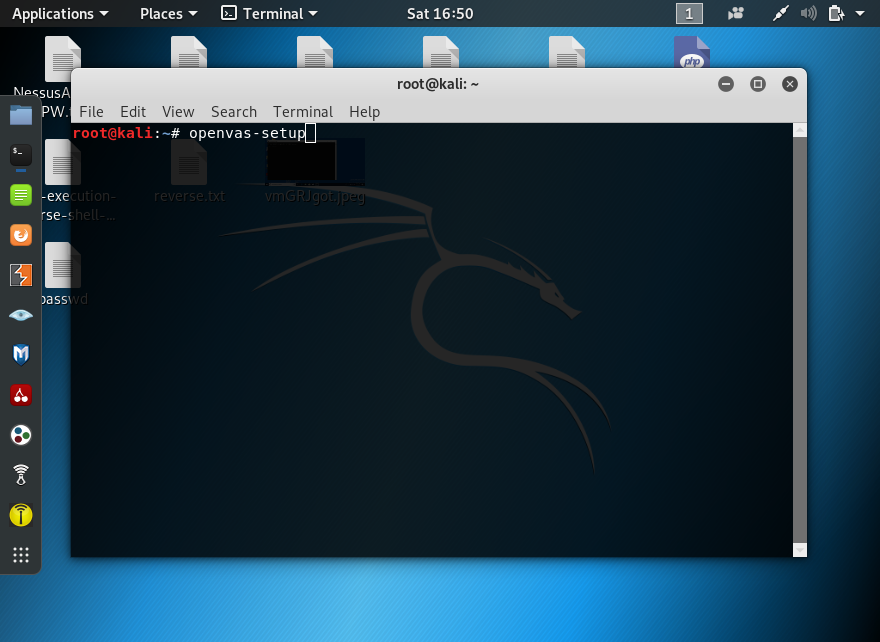Click the screen recorder camera icon in top bar
This screenshot has width=880, height=642.
coord(736,13)
